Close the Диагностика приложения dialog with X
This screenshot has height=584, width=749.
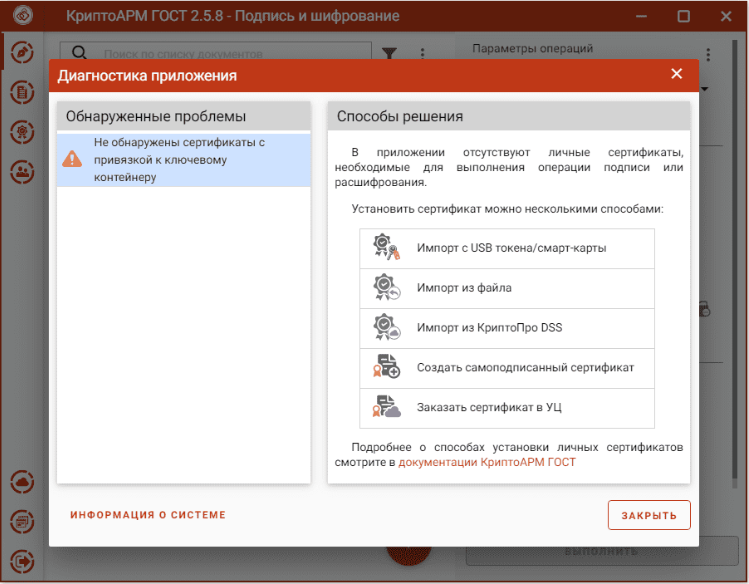[676, 74]
